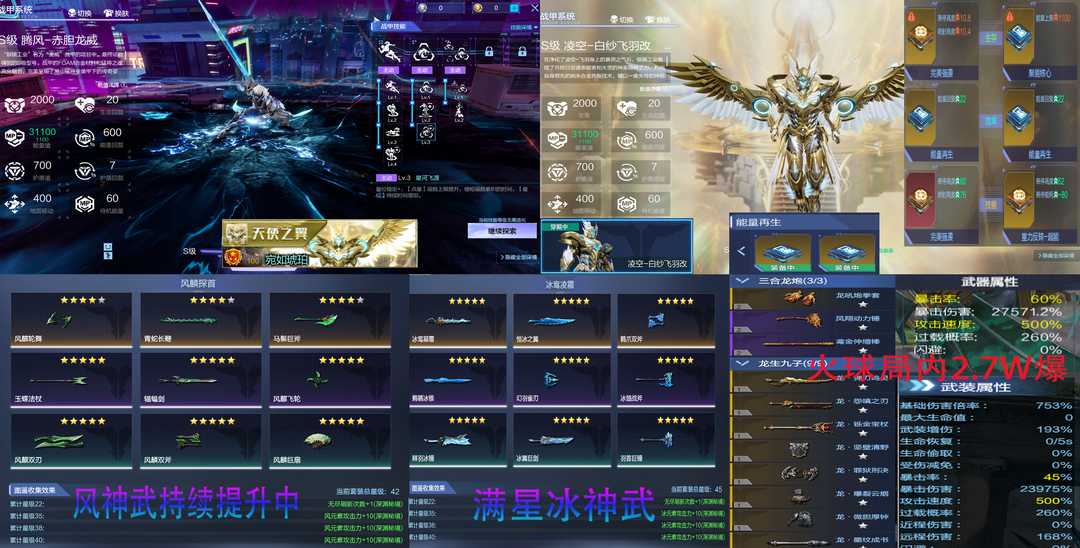This screenshot has height=548, width=1080.
Task: Click the 暴击伤害 27571.2% value in 武器属性
Action: pos(1026,312)
